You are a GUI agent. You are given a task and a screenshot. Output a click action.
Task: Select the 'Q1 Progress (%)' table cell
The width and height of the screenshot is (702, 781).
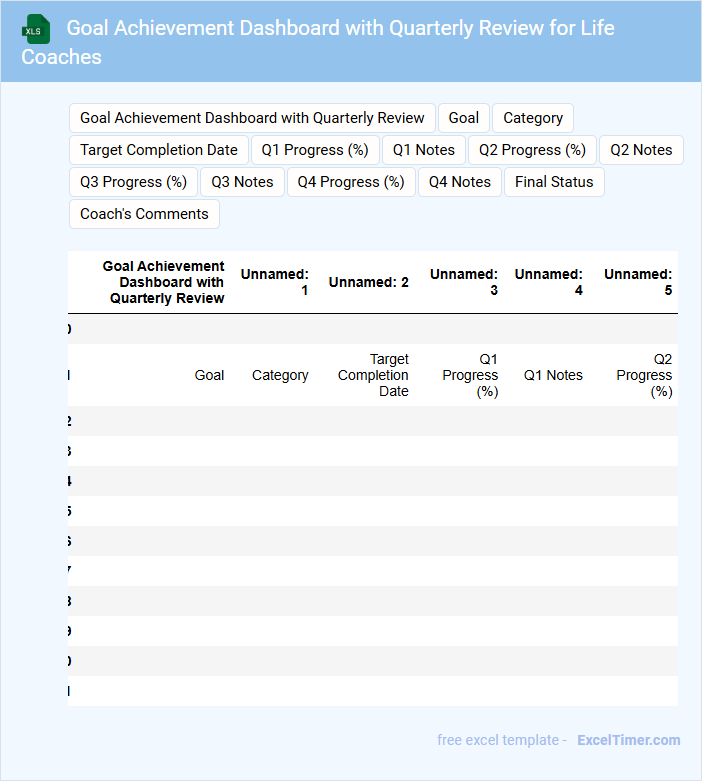click(470, 375)
